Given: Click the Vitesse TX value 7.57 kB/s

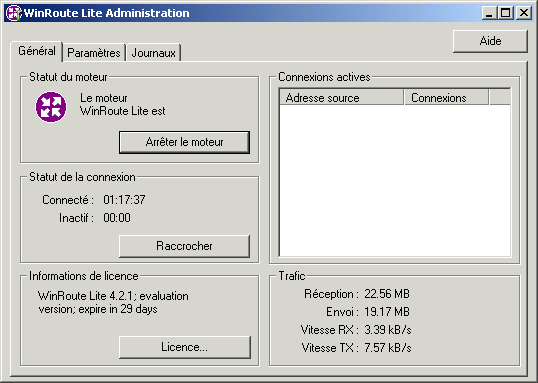Looking at the screenshot, I should coord(388,348).
